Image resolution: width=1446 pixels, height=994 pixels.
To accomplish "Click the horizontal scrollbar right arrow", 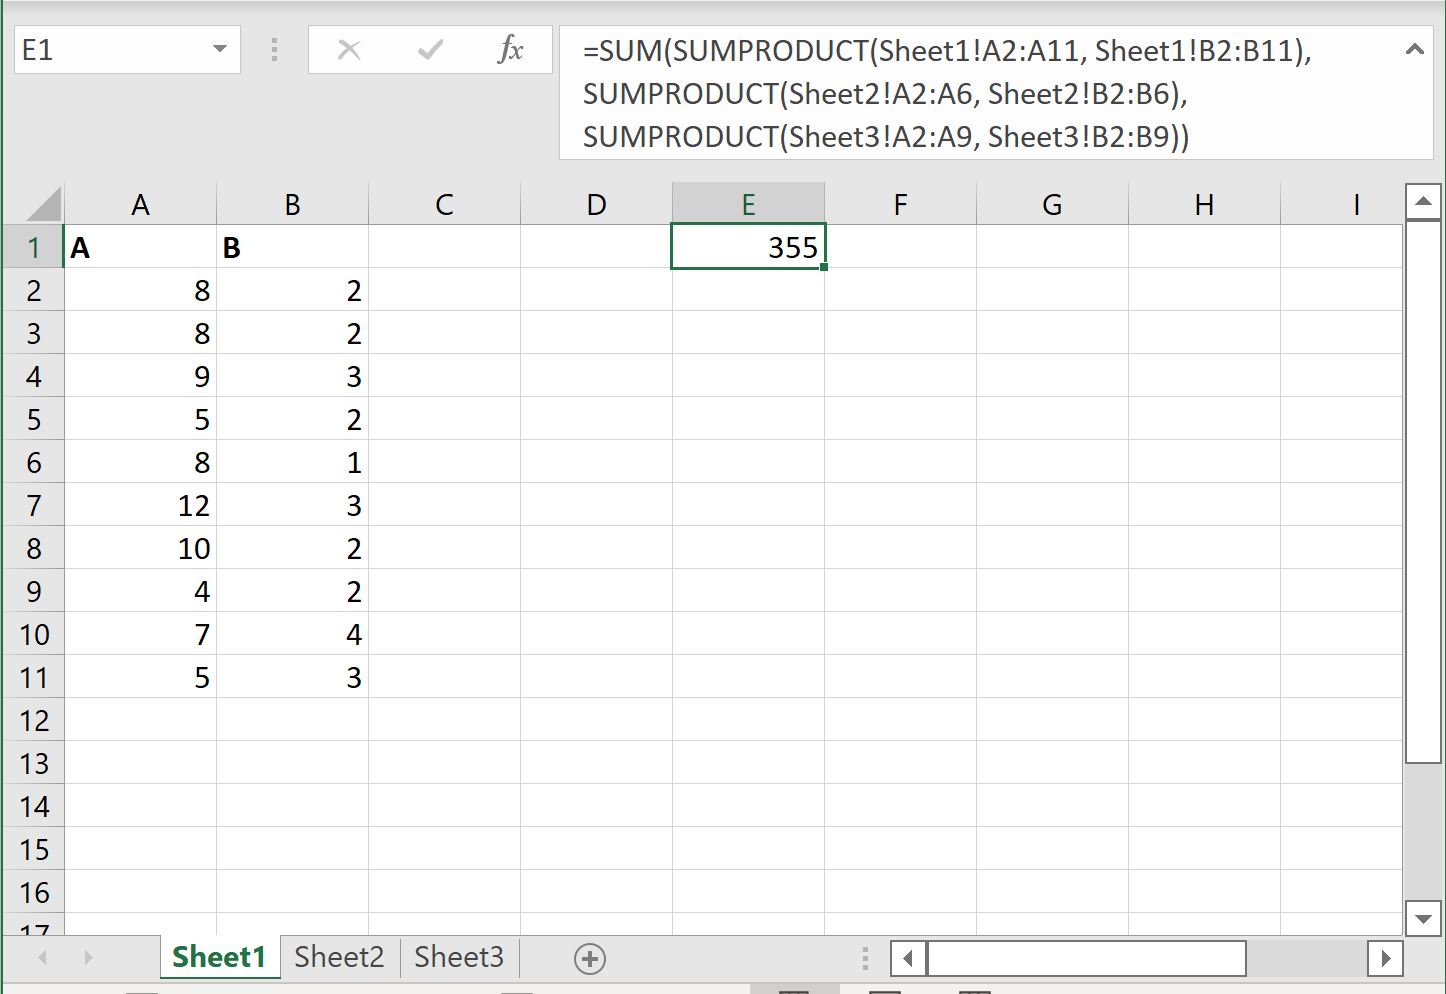I will click(x=1385, y=957).
